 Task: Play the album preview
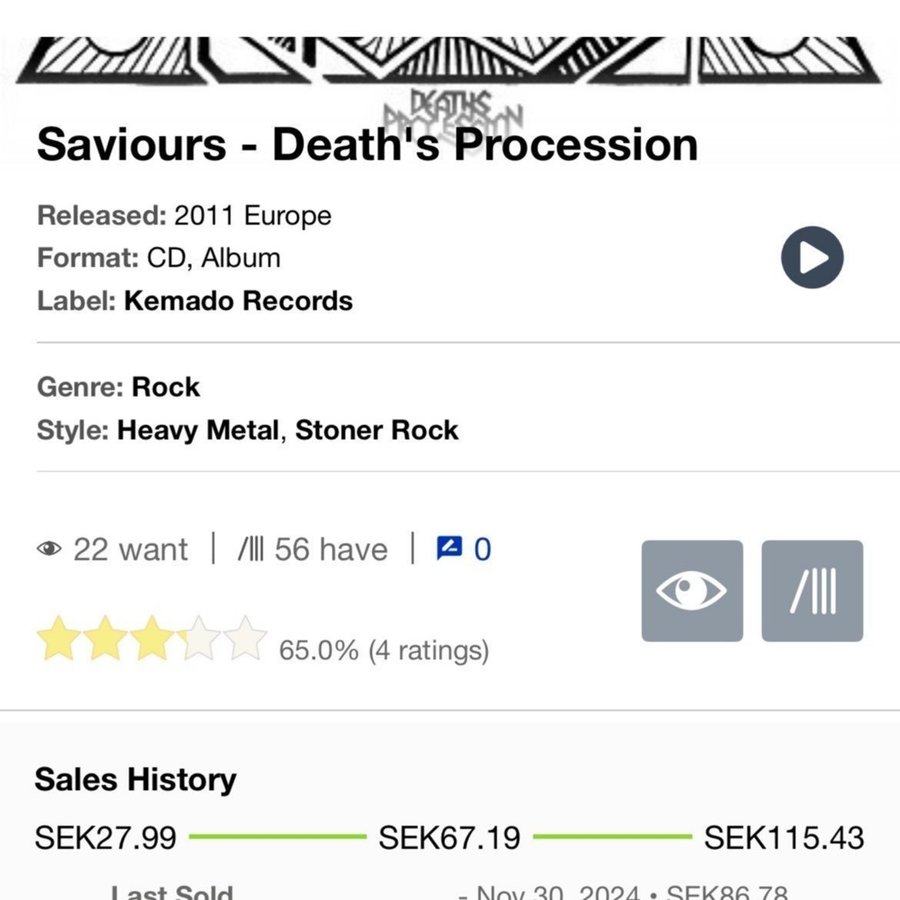point(812,258)
